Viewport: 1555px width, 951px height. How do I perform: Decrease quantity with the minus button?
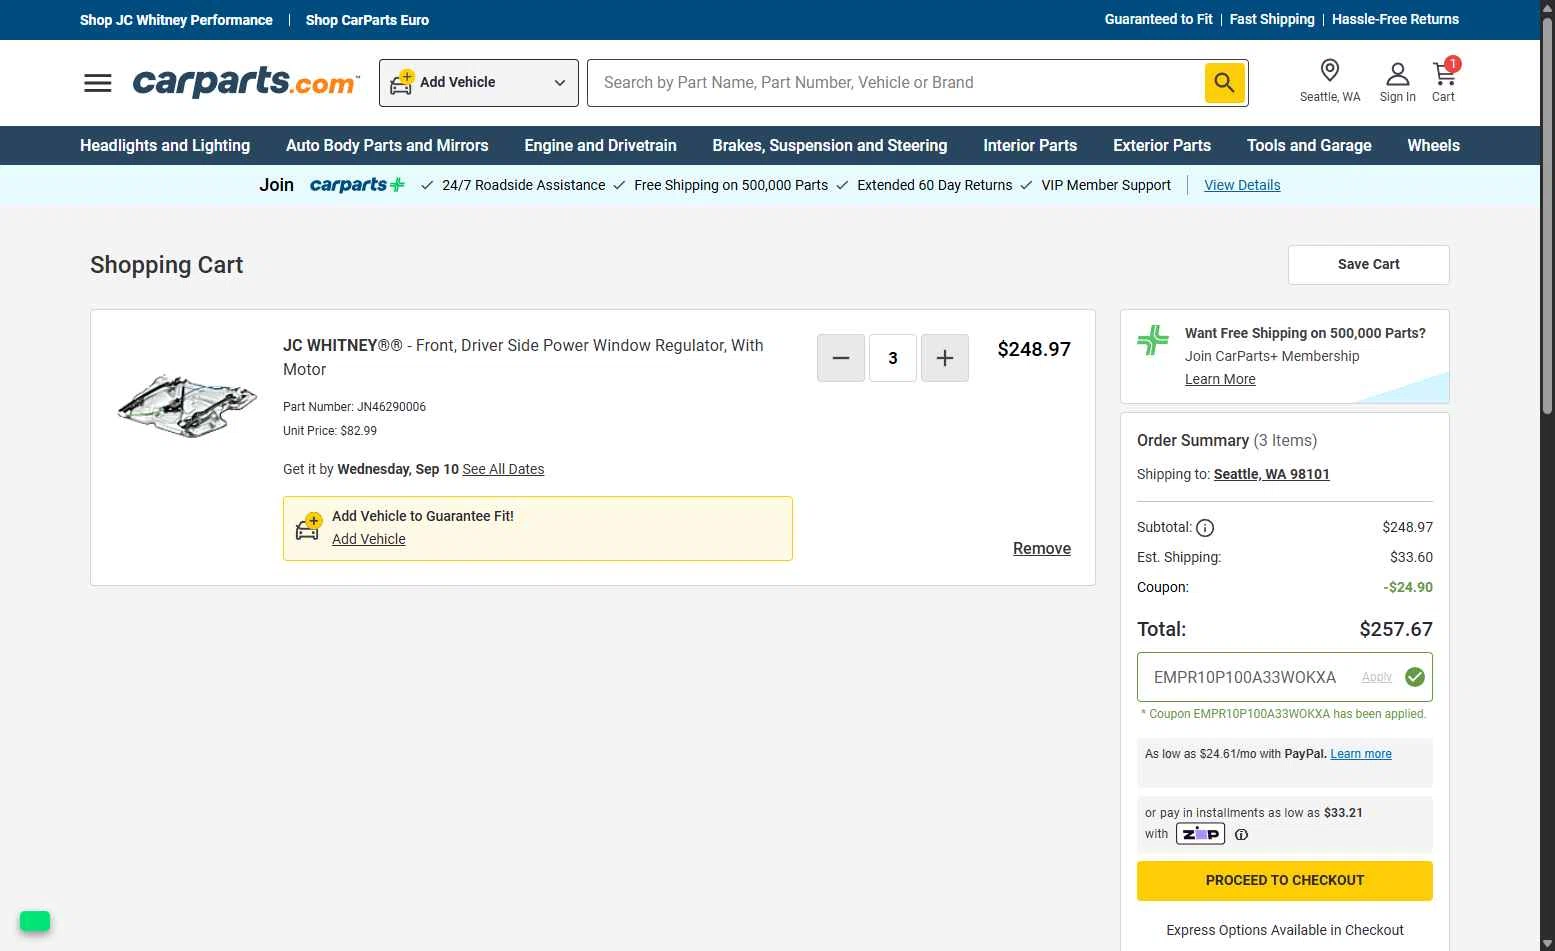click(x=841, y=358)
